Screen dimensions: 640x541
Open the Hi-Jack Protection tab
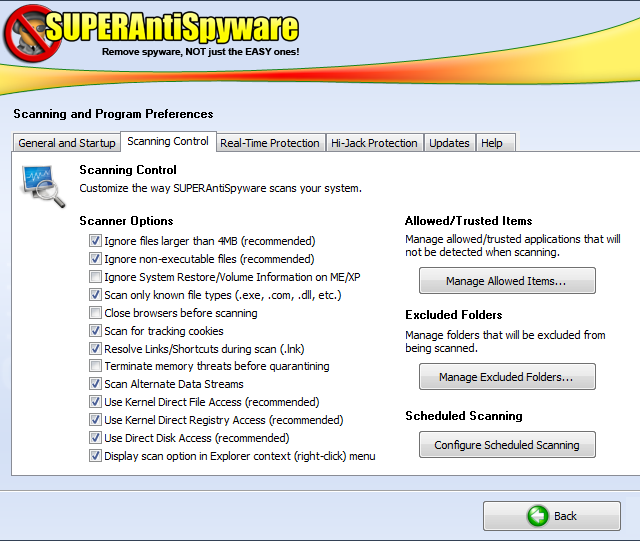(x=374, y=143)
